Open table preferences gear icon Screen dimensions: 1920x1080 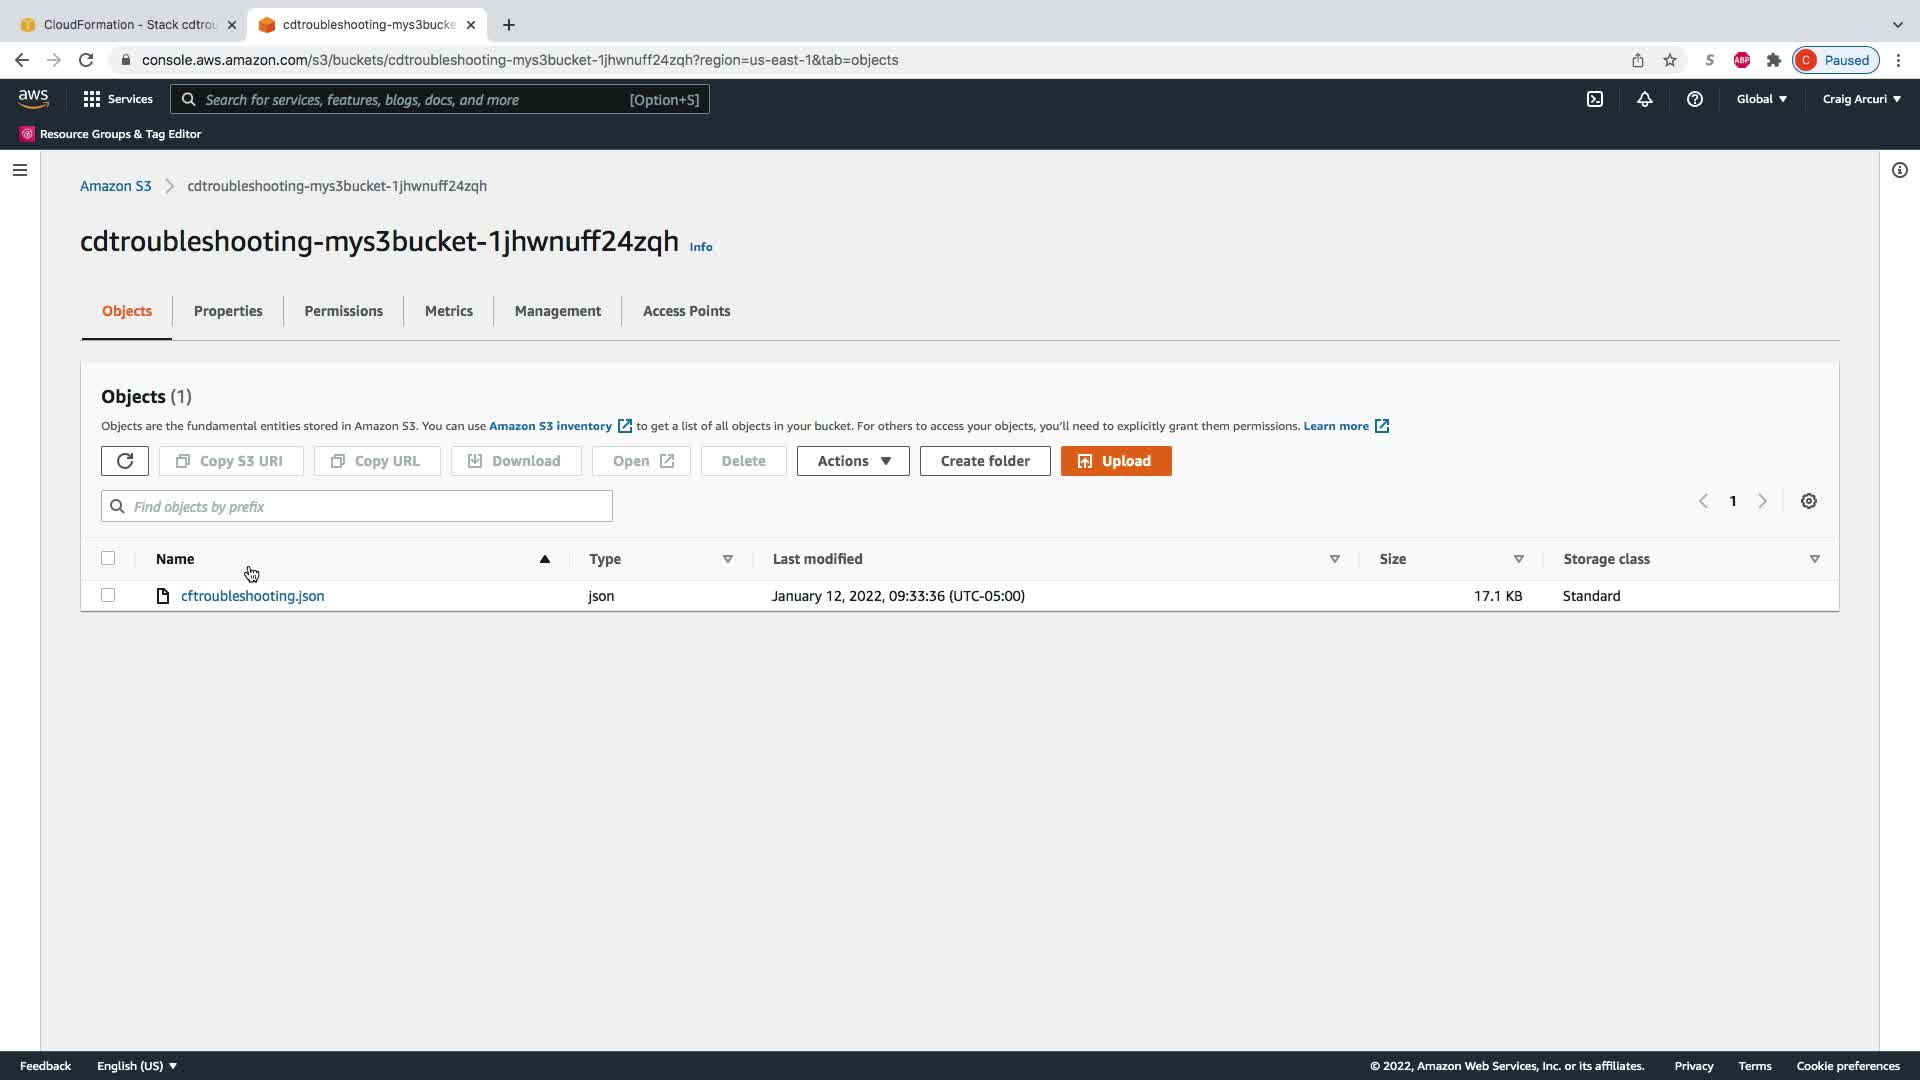1808,501
